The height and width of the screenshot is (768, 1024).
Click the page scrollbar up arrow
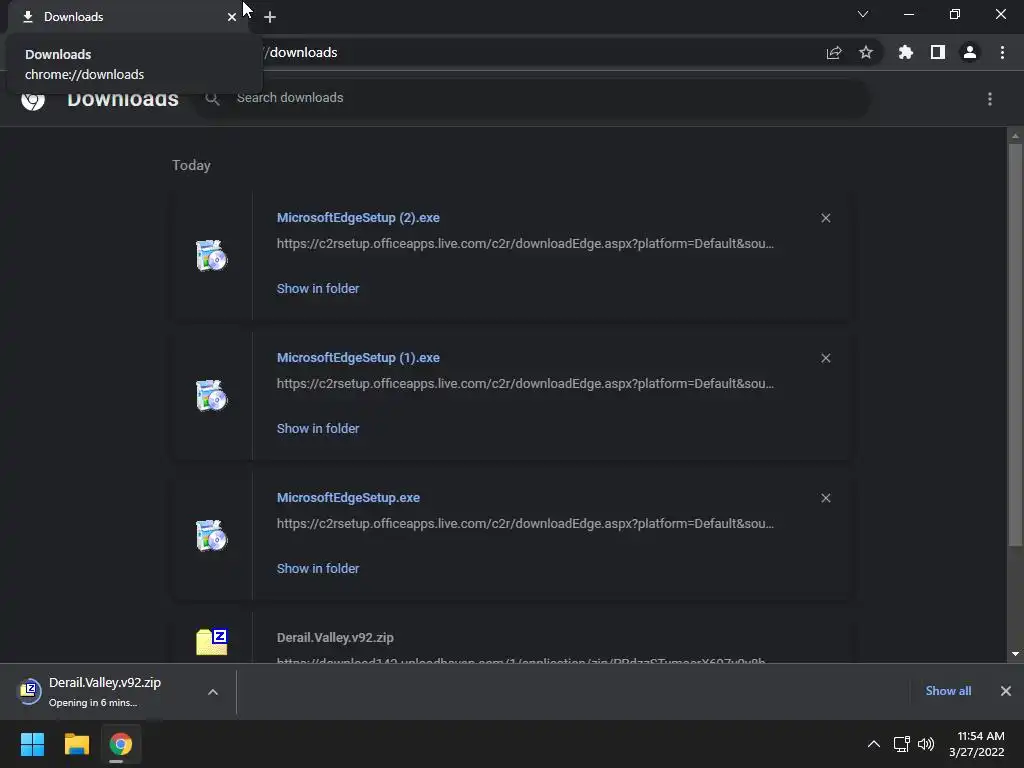[1015, 136]
